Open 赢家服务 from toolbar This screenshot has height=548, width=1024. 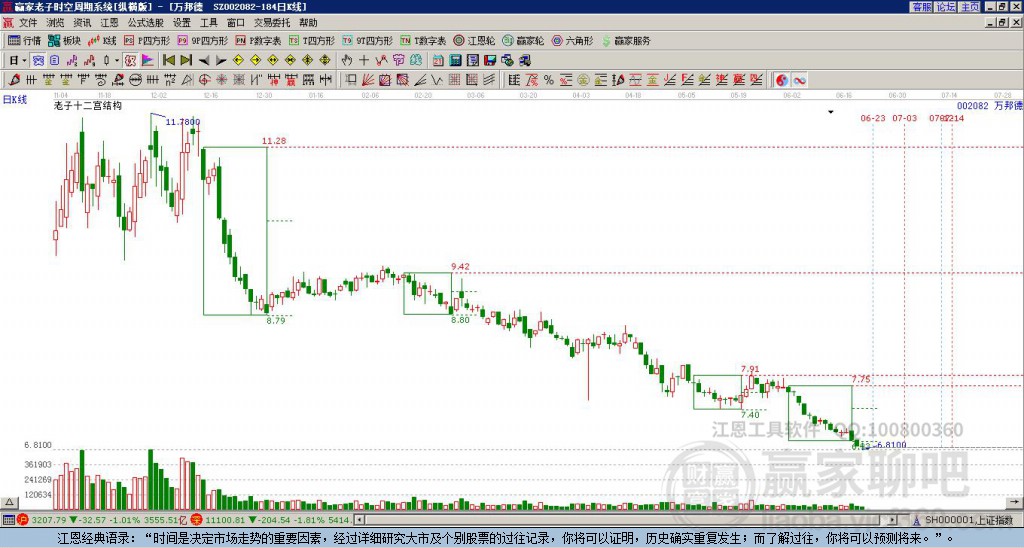[626, 40]
